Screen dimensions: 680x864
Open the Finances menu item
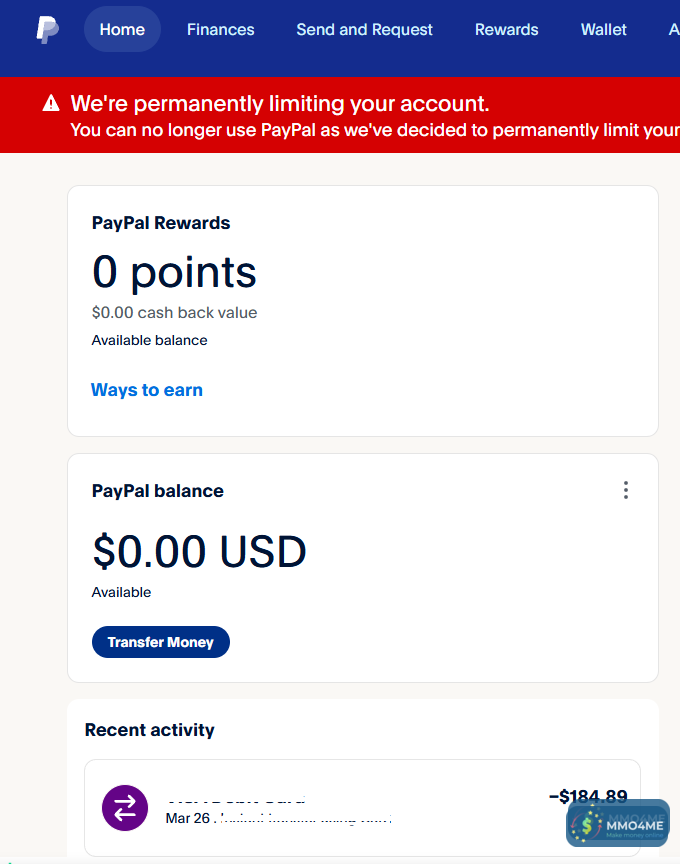[220, 30]
